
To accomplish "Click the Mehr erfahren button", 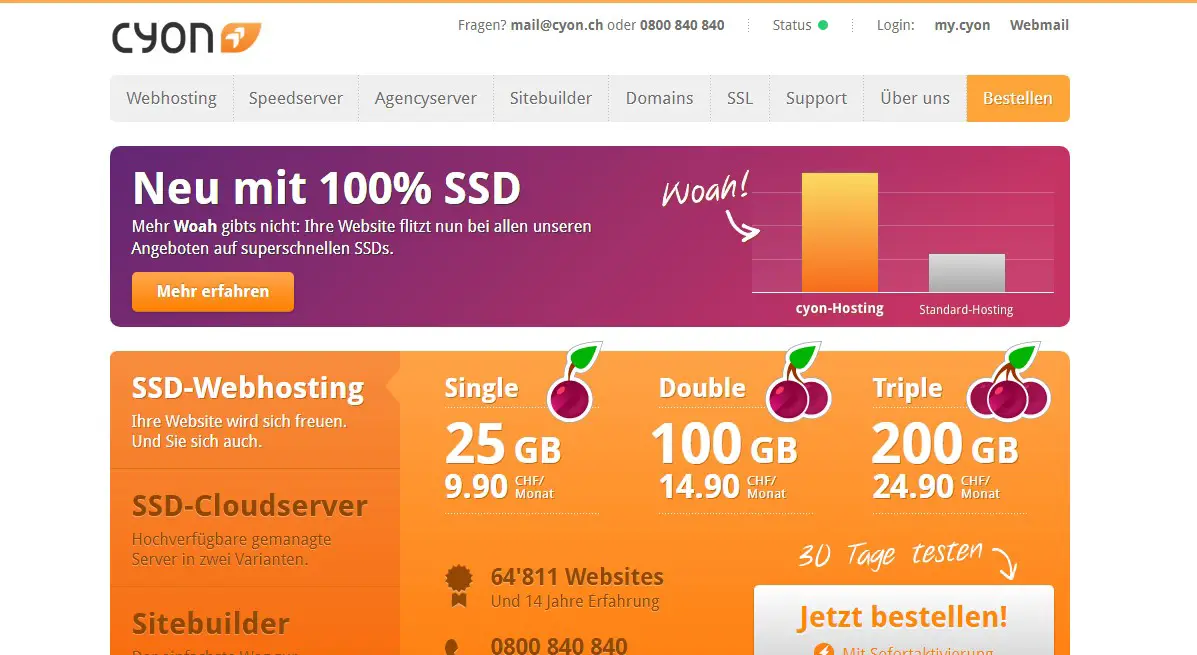I will pyautogui.click(x=213, y=292).
